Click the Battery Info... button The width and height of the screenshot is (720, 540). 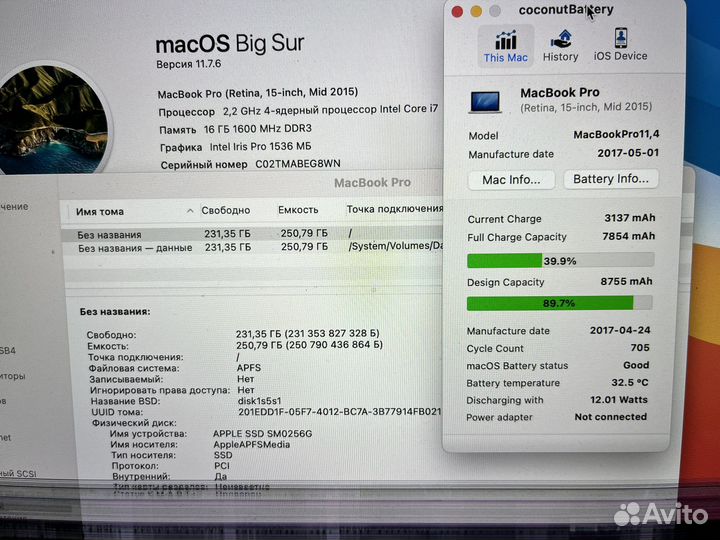coord(611,179)
